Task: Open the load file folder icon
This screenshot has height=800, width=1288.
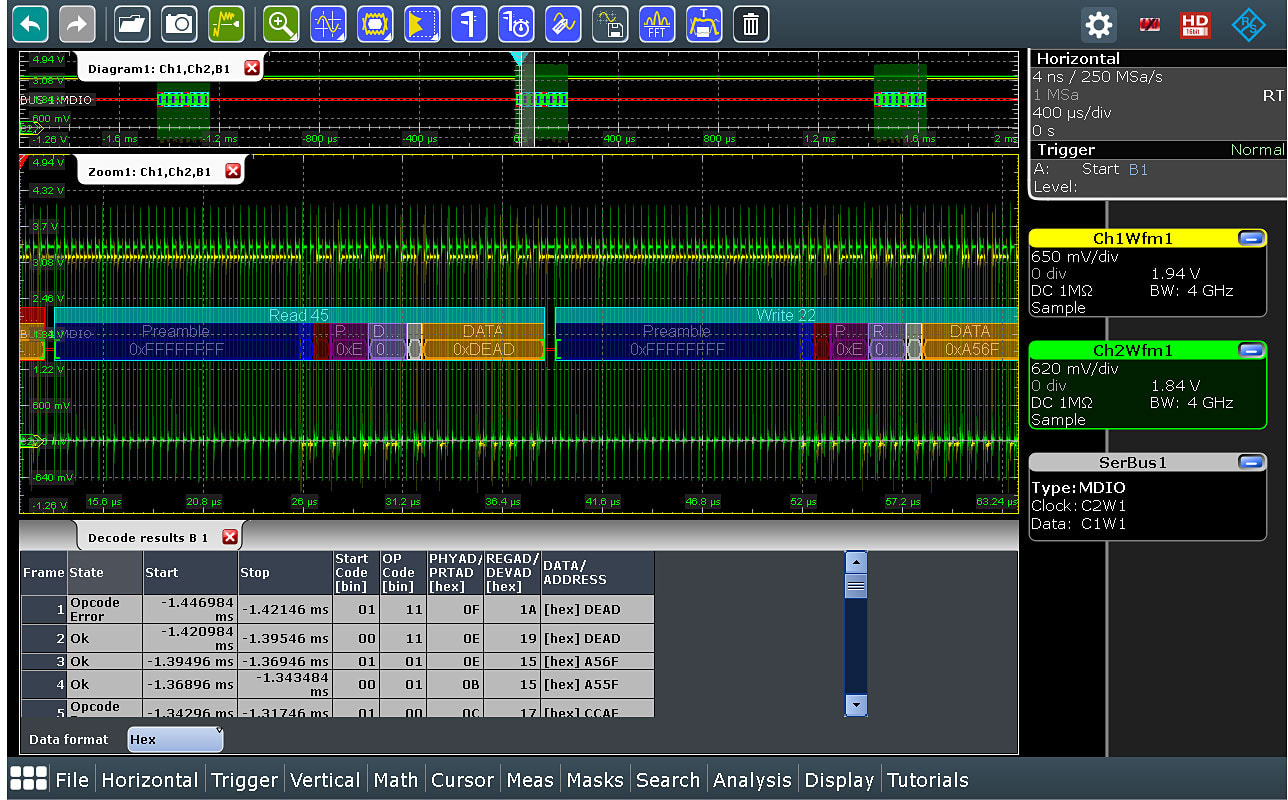Action: click(132, 23)
